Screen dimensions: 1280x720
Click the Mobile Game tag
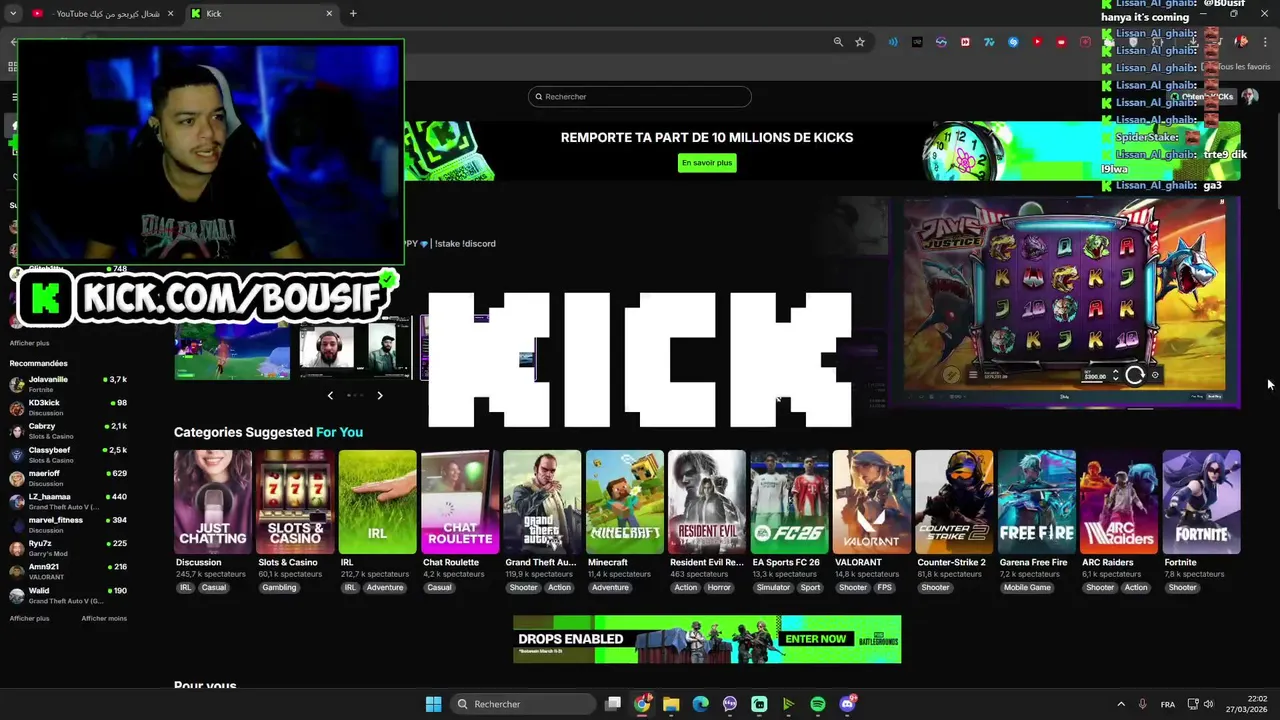coord(1027,587)
